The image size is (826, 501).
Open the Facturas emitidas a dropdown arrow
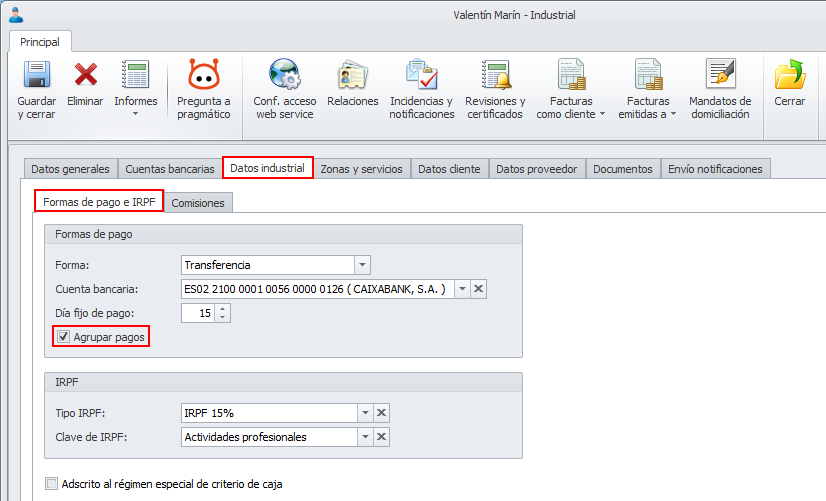click(x=673, y=114)
